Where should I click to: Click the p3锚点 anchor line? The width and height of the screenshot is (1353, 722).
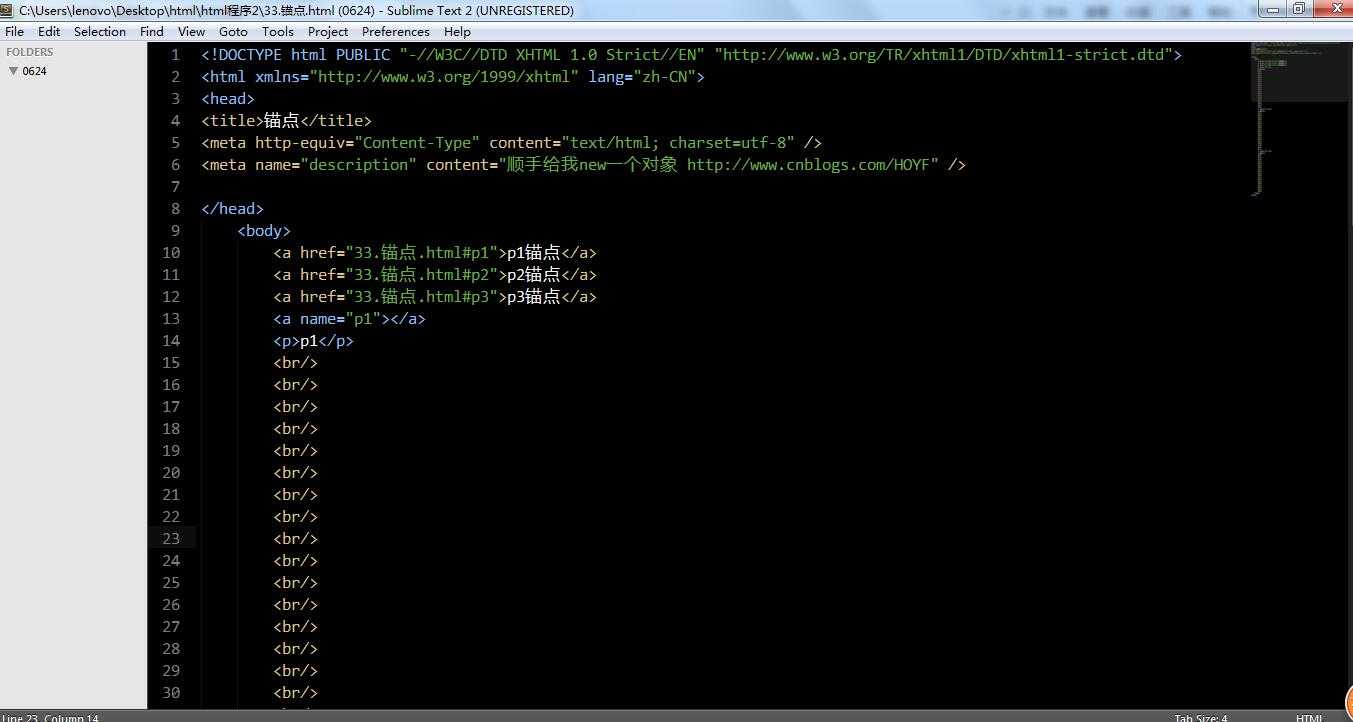(x=435, y=297)
